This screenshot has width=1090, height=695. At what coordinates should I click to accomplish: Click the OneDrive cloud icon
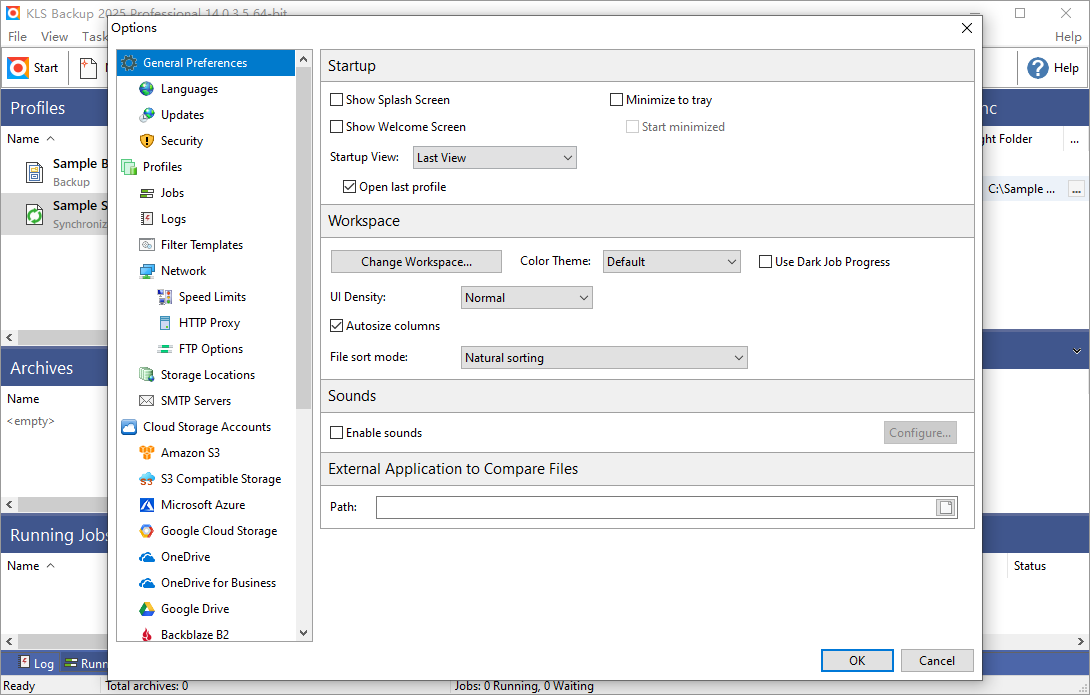tap(147, 557)
